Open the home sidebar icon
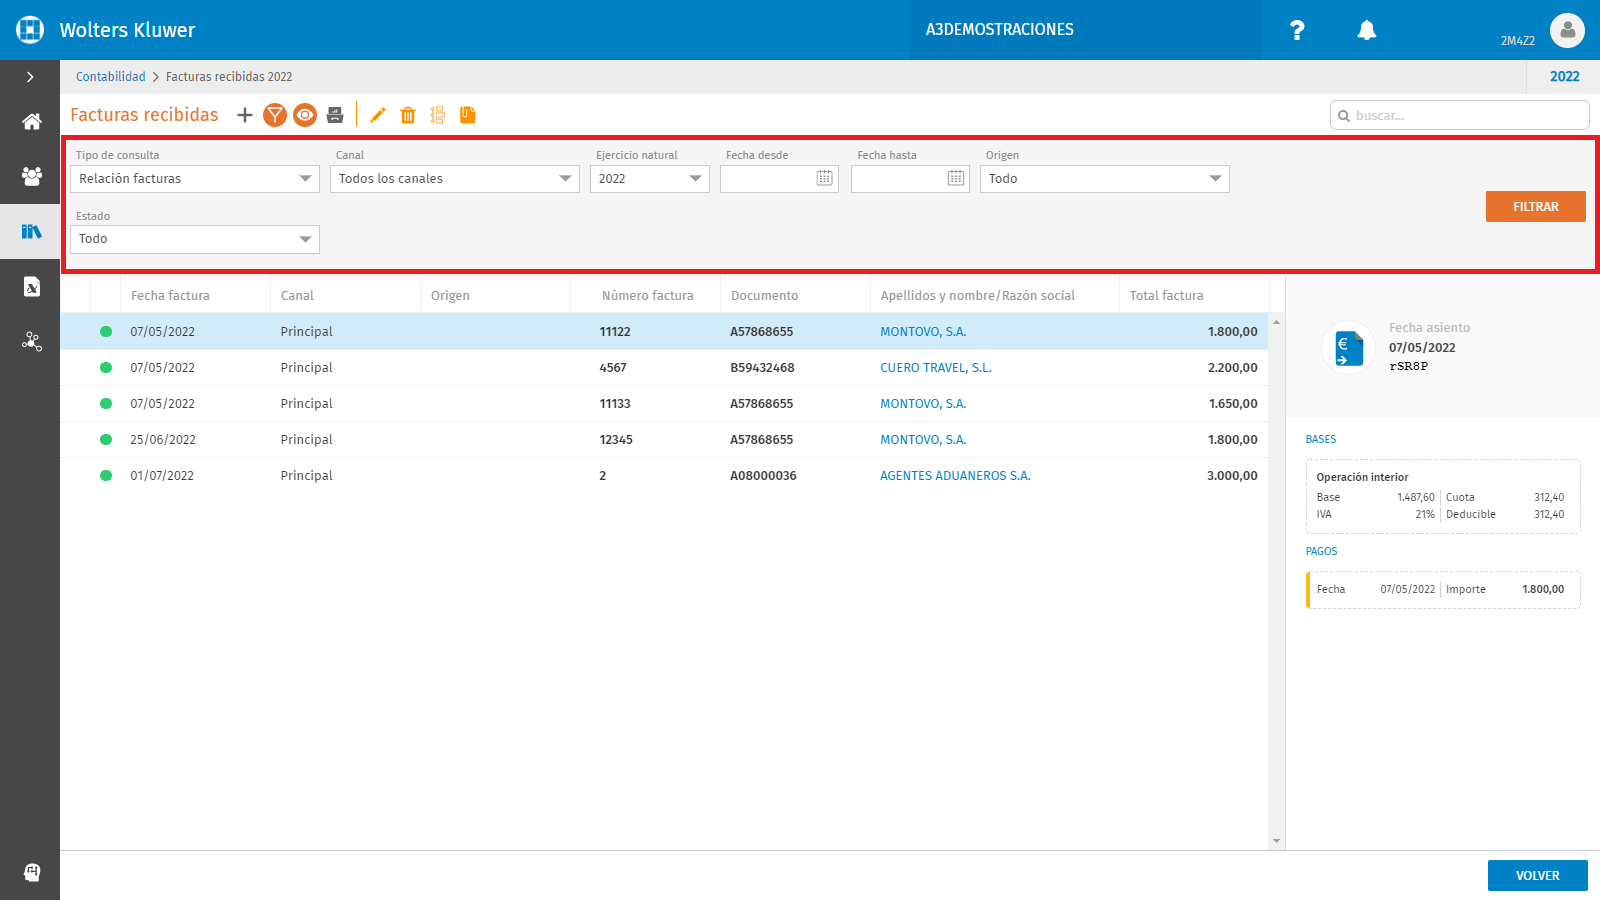This screenshot has height=900, width=1600. tap(32, 122)
